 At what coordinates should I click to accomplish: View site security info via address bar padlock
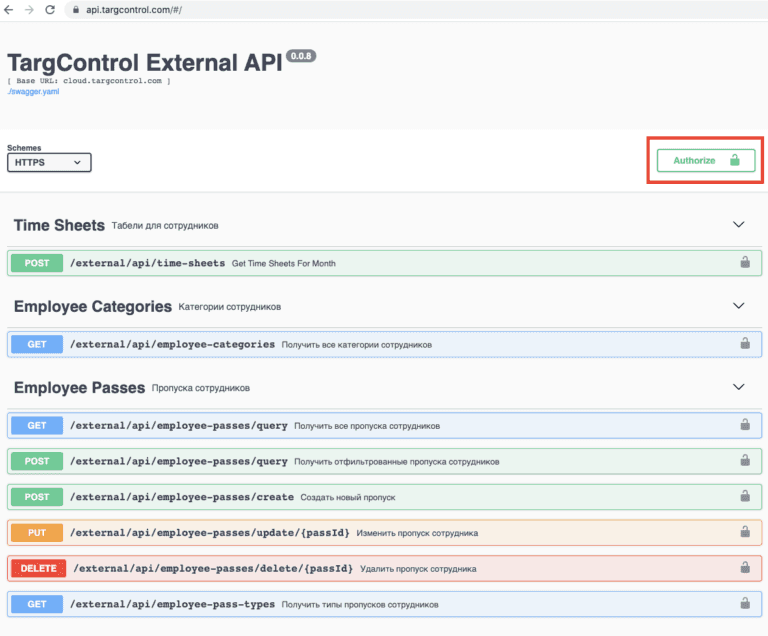pyautogui.click(x=75, y=10)
